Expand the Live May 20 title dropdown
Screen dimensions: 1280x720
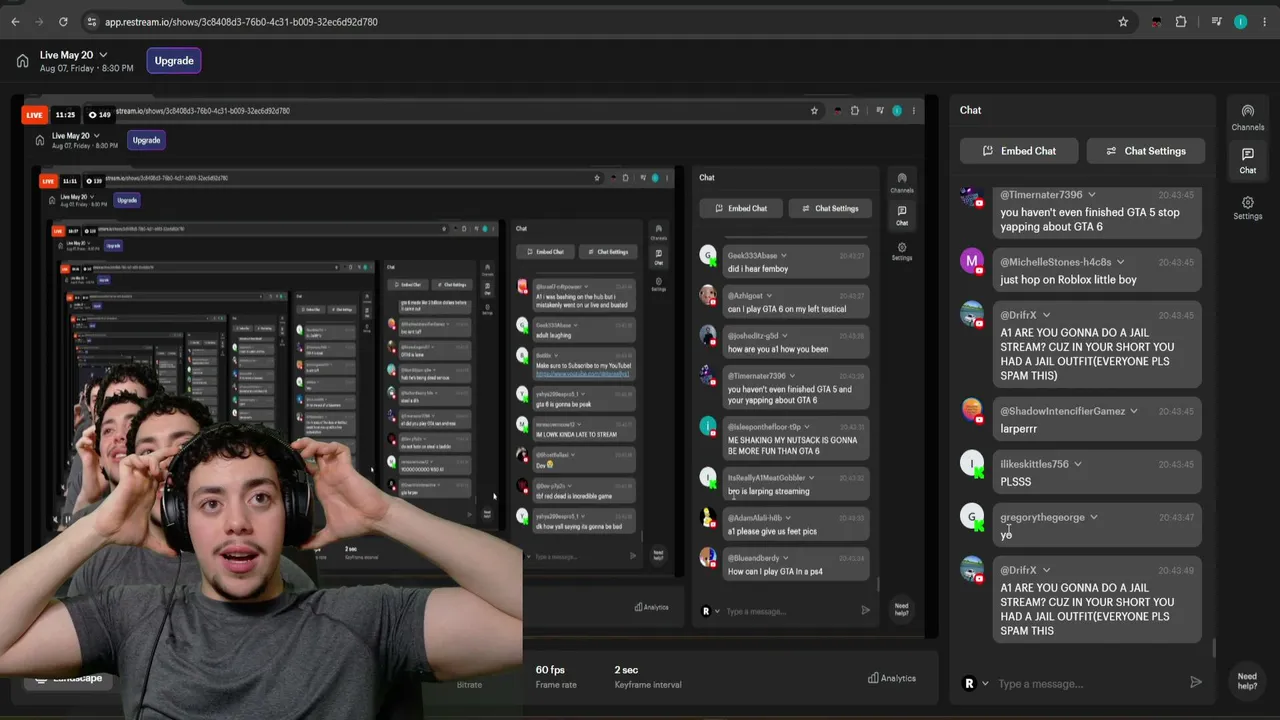pyautogui.click(x=103, y=55)
